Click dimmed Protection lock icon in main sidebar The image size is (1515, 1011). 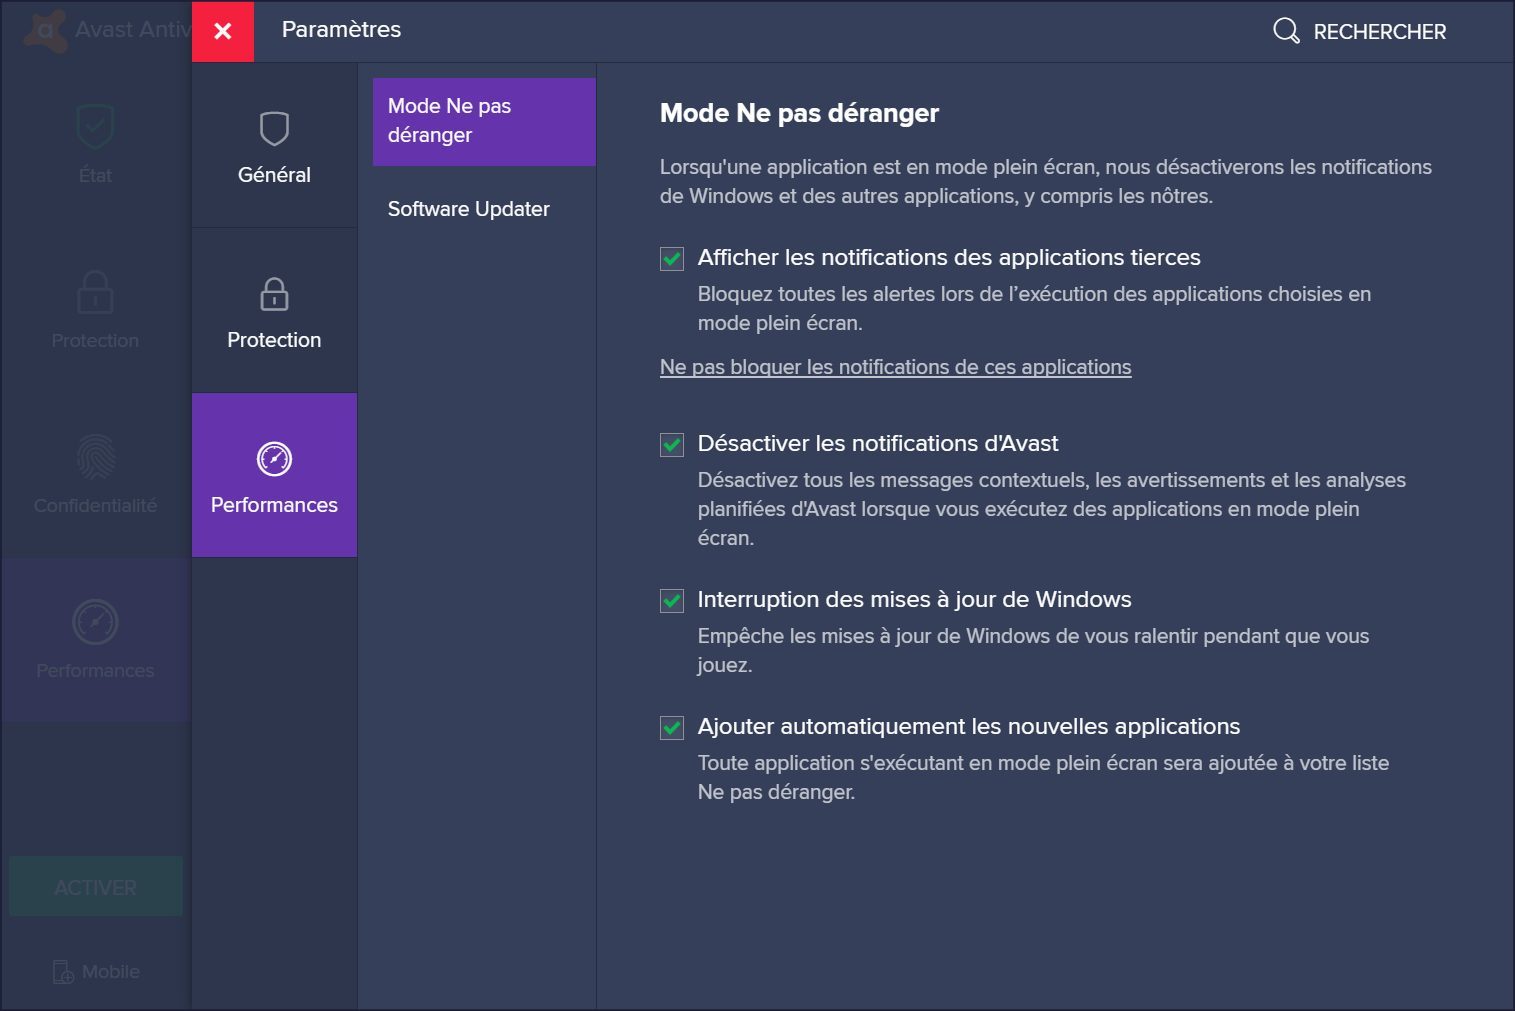[x=95, y=293]
